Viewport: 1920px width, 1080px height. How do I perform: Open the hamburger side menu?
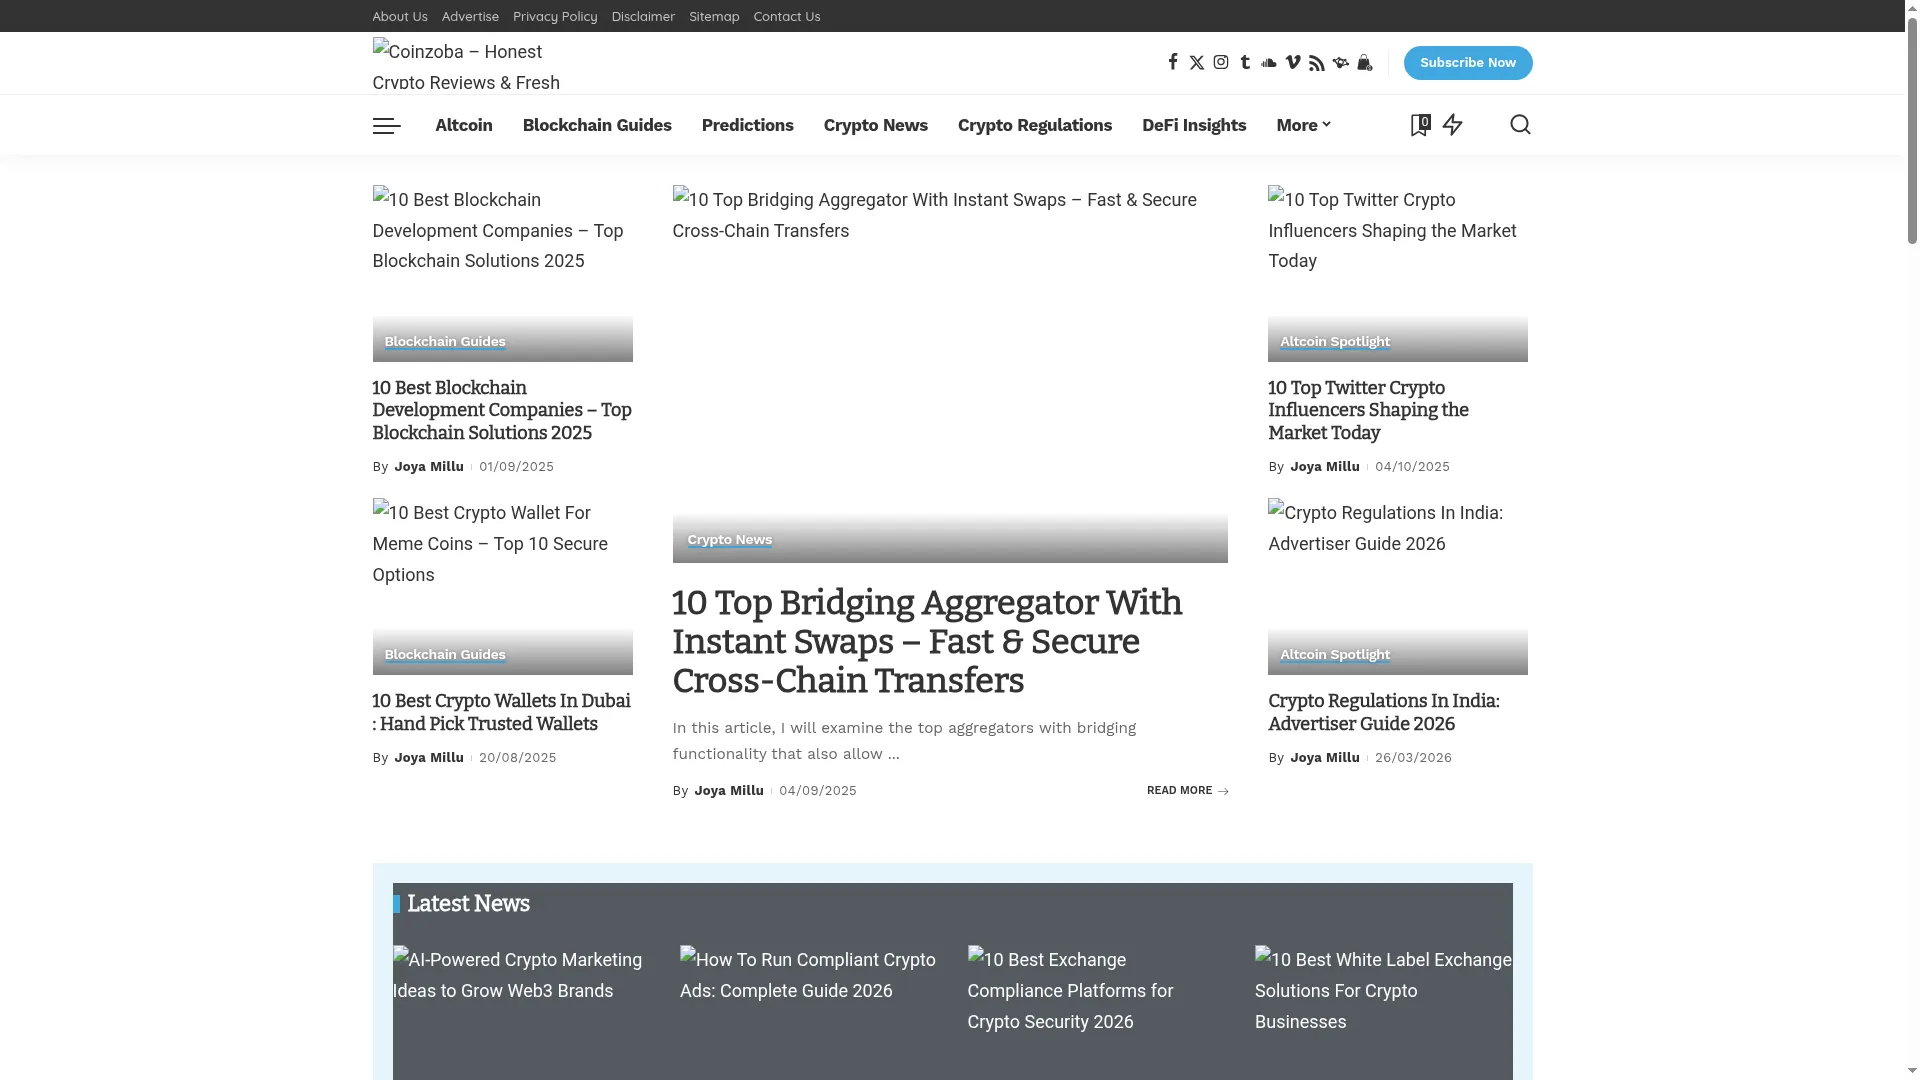click(x=387, y=125)
